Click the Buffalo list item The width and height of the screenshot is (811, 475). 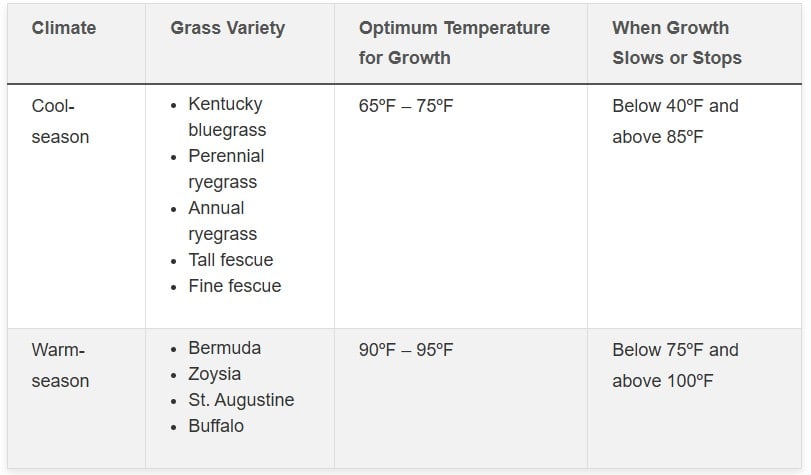point(216,426)
